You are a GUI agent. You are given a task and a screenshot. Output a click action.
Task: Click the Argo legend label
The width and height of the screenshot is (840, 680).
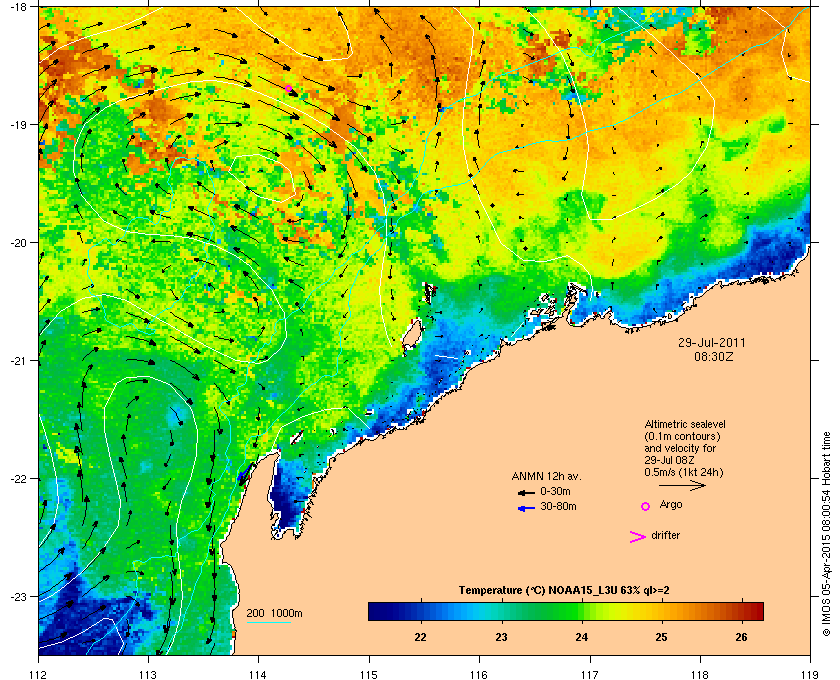pyautogui.click(x=671, y=505)
